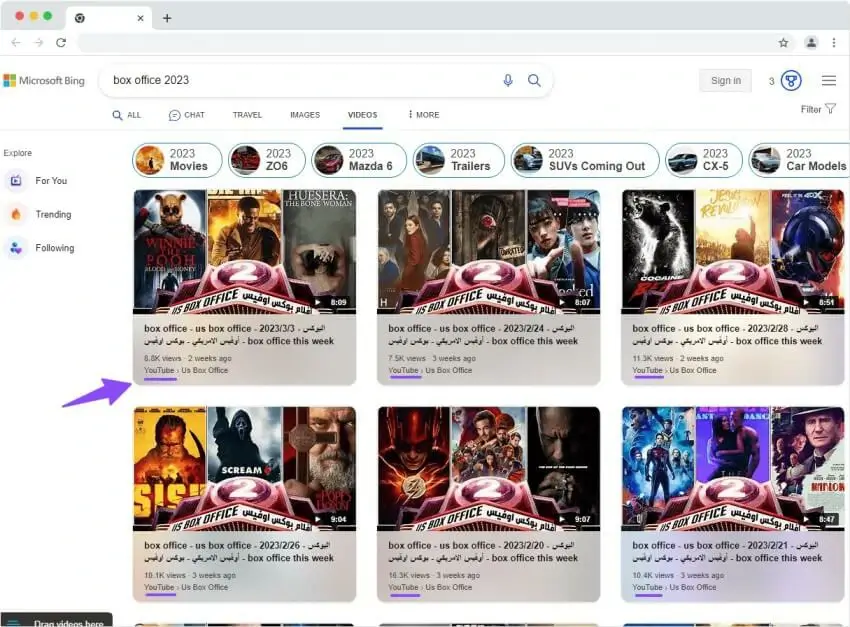
Task: Click the Microsoft Rewards trophy icon
Action: pyautogui.click(x=790, y=80)
